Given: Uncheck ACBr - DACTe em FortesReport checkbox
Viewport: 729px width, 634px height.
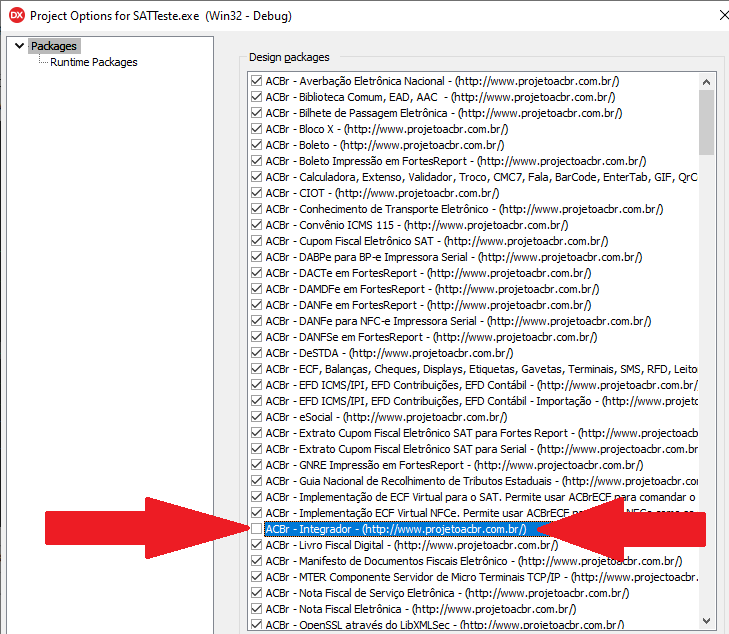Looking at the screenshot, I should click(x=256, y=273).
